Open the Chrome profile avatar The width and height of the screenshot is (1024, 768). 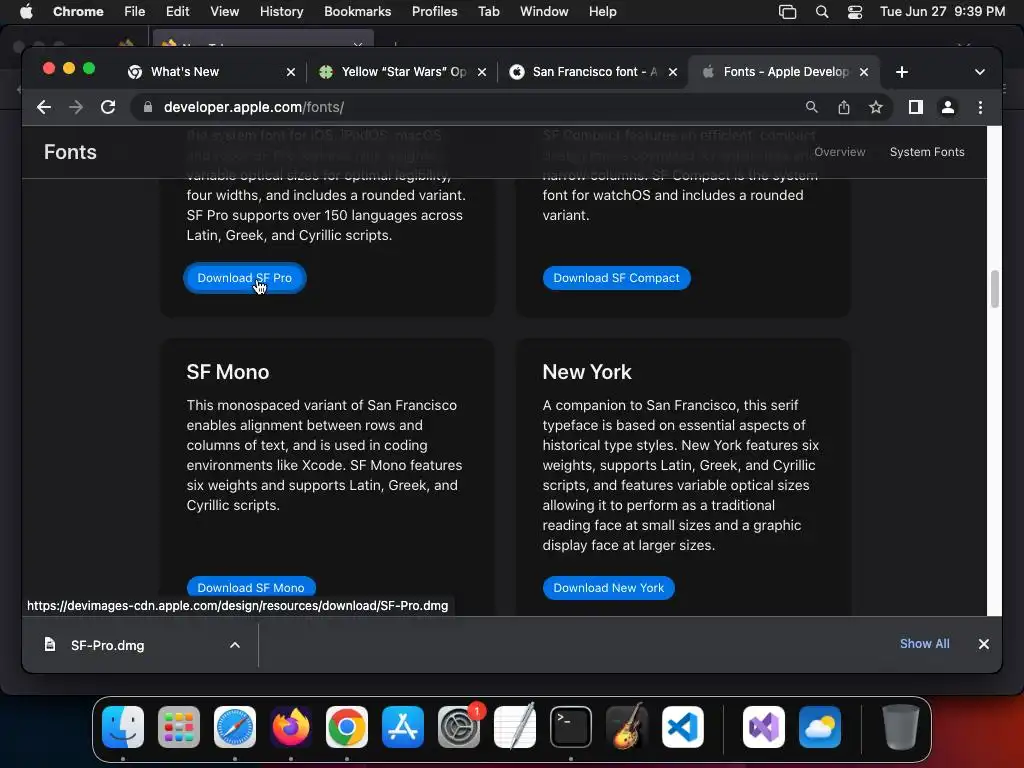[x=948, y=107]
